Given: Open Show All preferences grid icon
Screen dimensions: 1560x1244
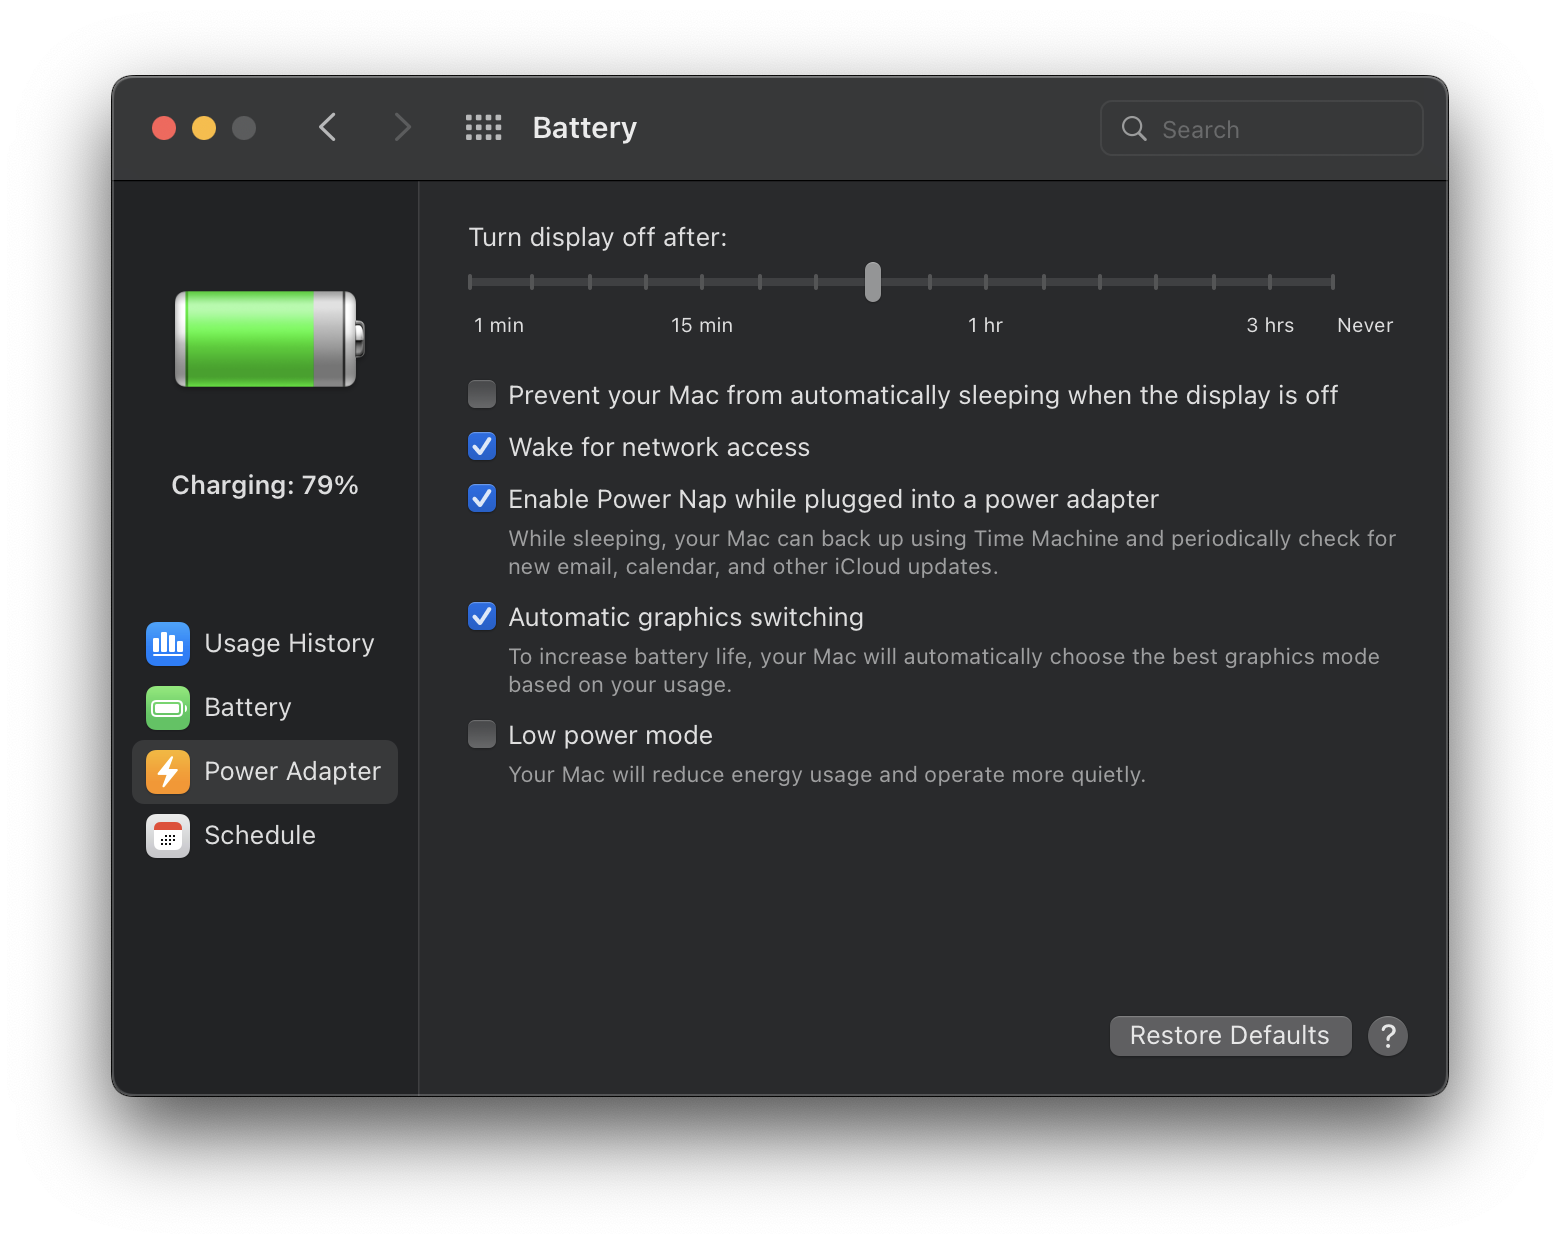Looking at the screenshot, I should pos(484,128).
